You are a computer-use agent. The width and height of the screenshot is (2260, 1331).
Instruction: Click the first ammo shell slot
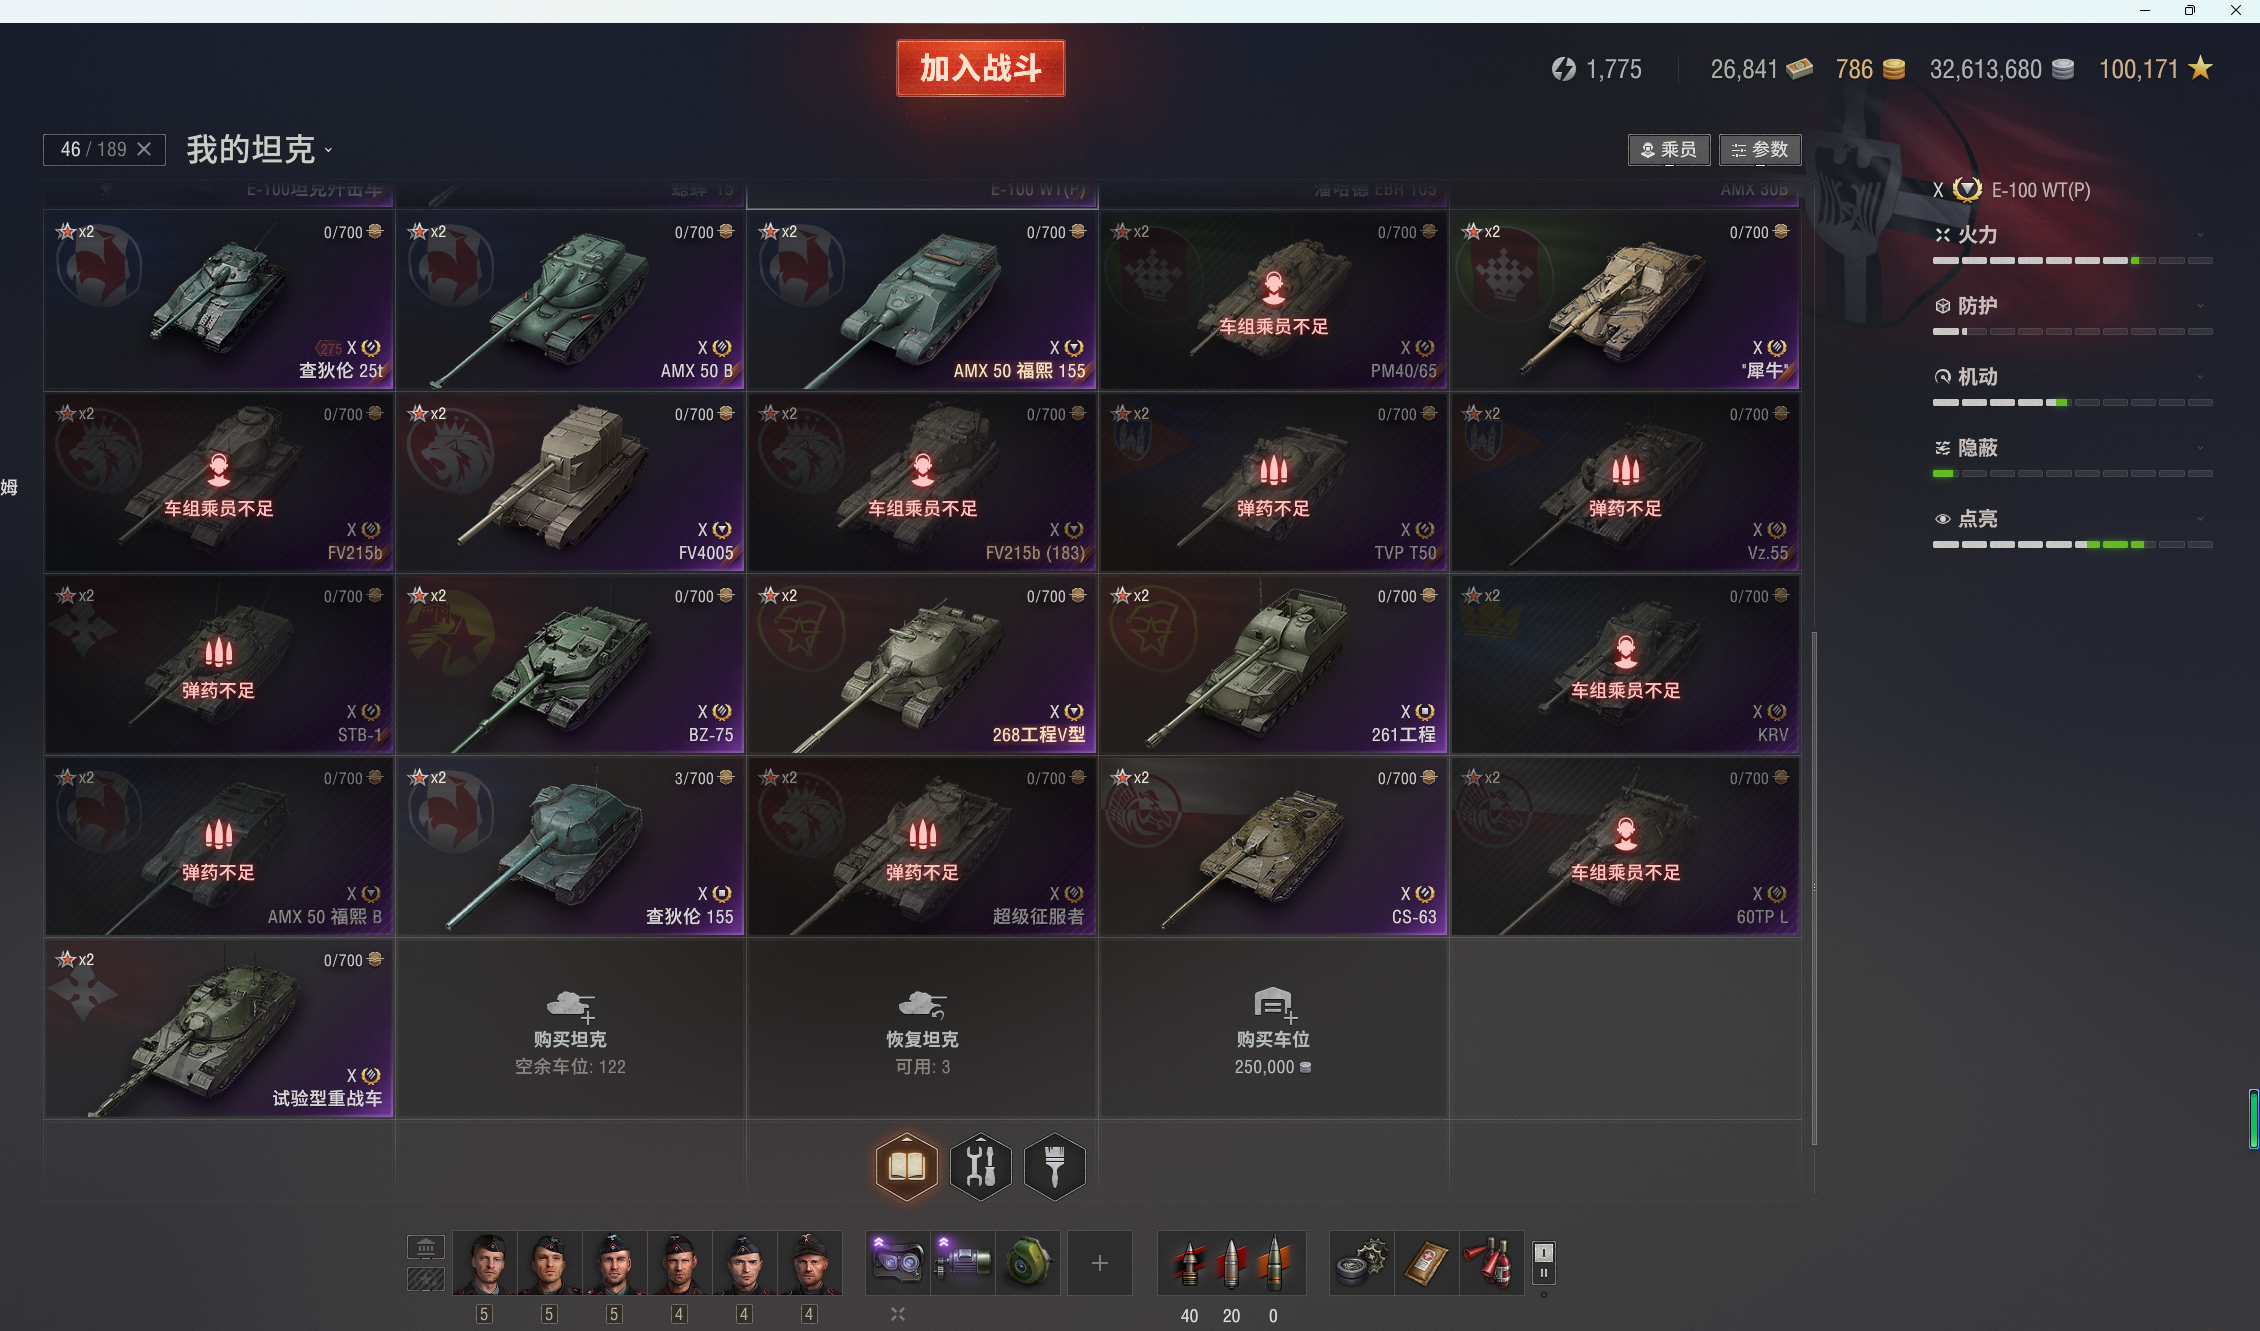[x=1189, y=1263]
